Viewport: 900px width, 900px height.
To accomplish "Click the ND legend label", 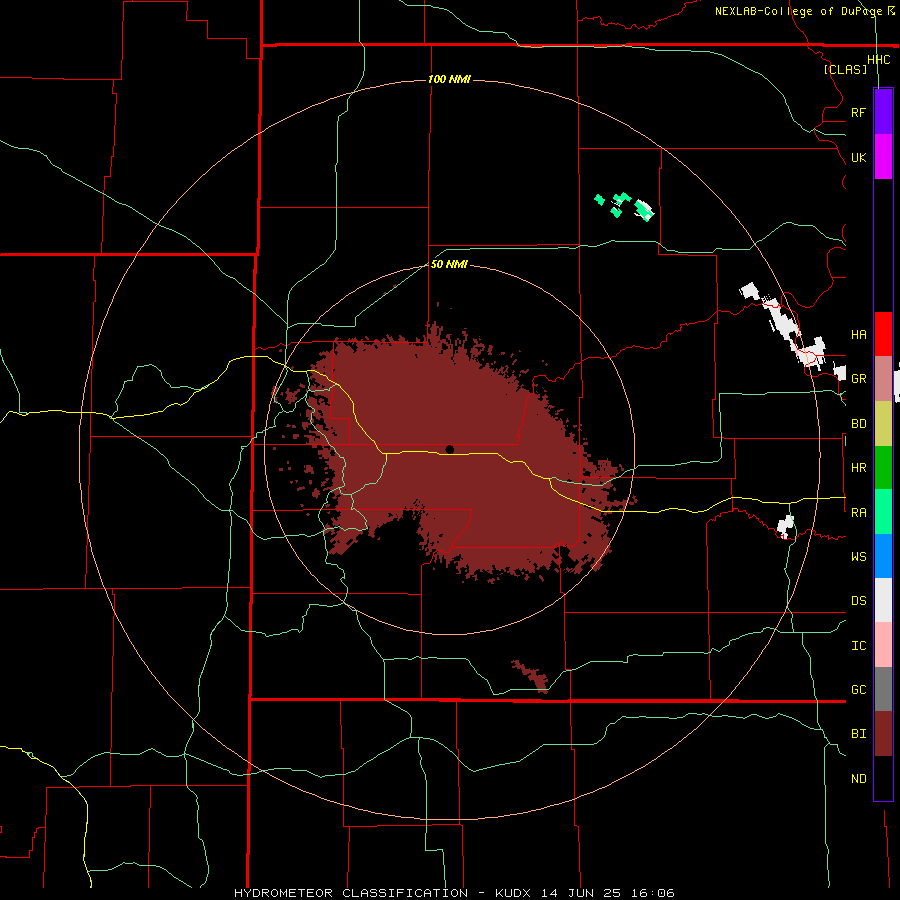I will (x=858, y=779).
